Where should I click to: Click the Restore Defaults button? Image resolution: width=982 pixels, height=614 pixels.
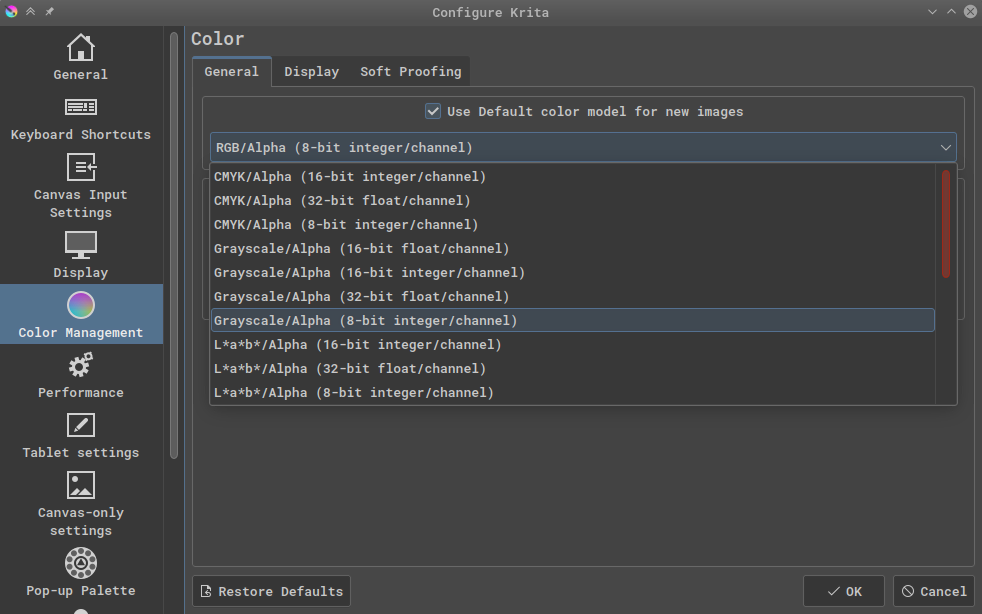click(x=271, y=591)
